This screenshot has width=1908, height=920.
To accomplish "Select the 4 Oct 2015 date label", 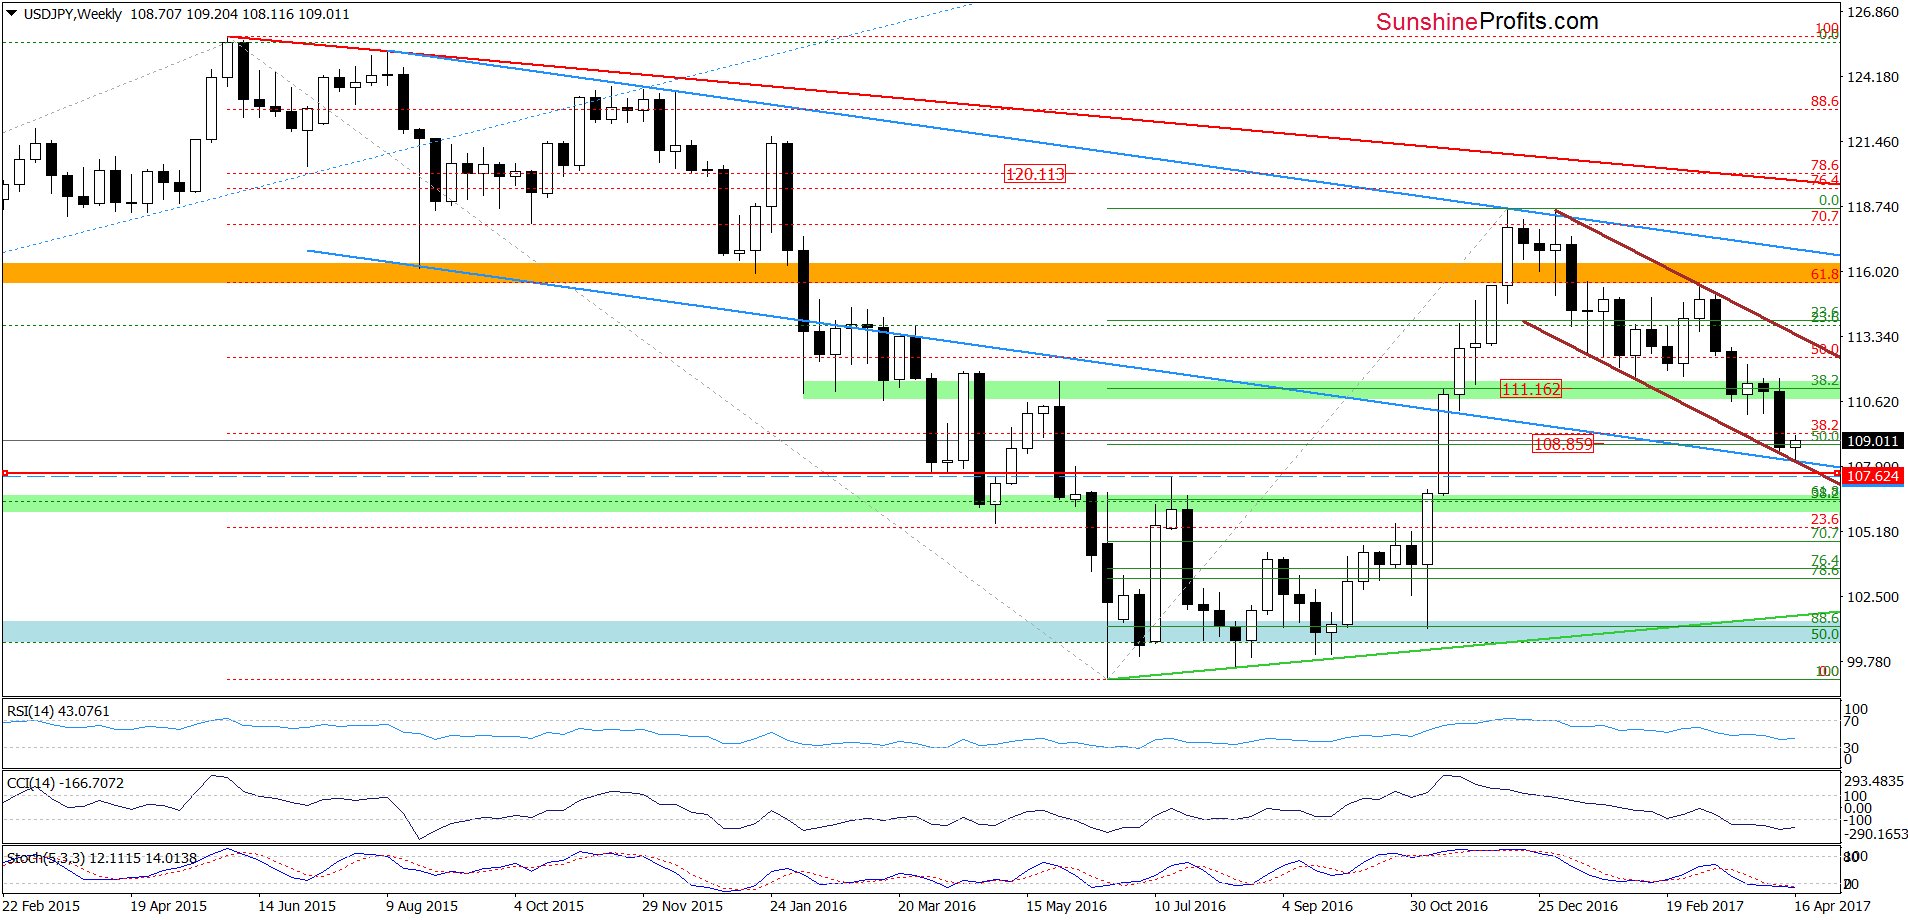I will point(549,906).
